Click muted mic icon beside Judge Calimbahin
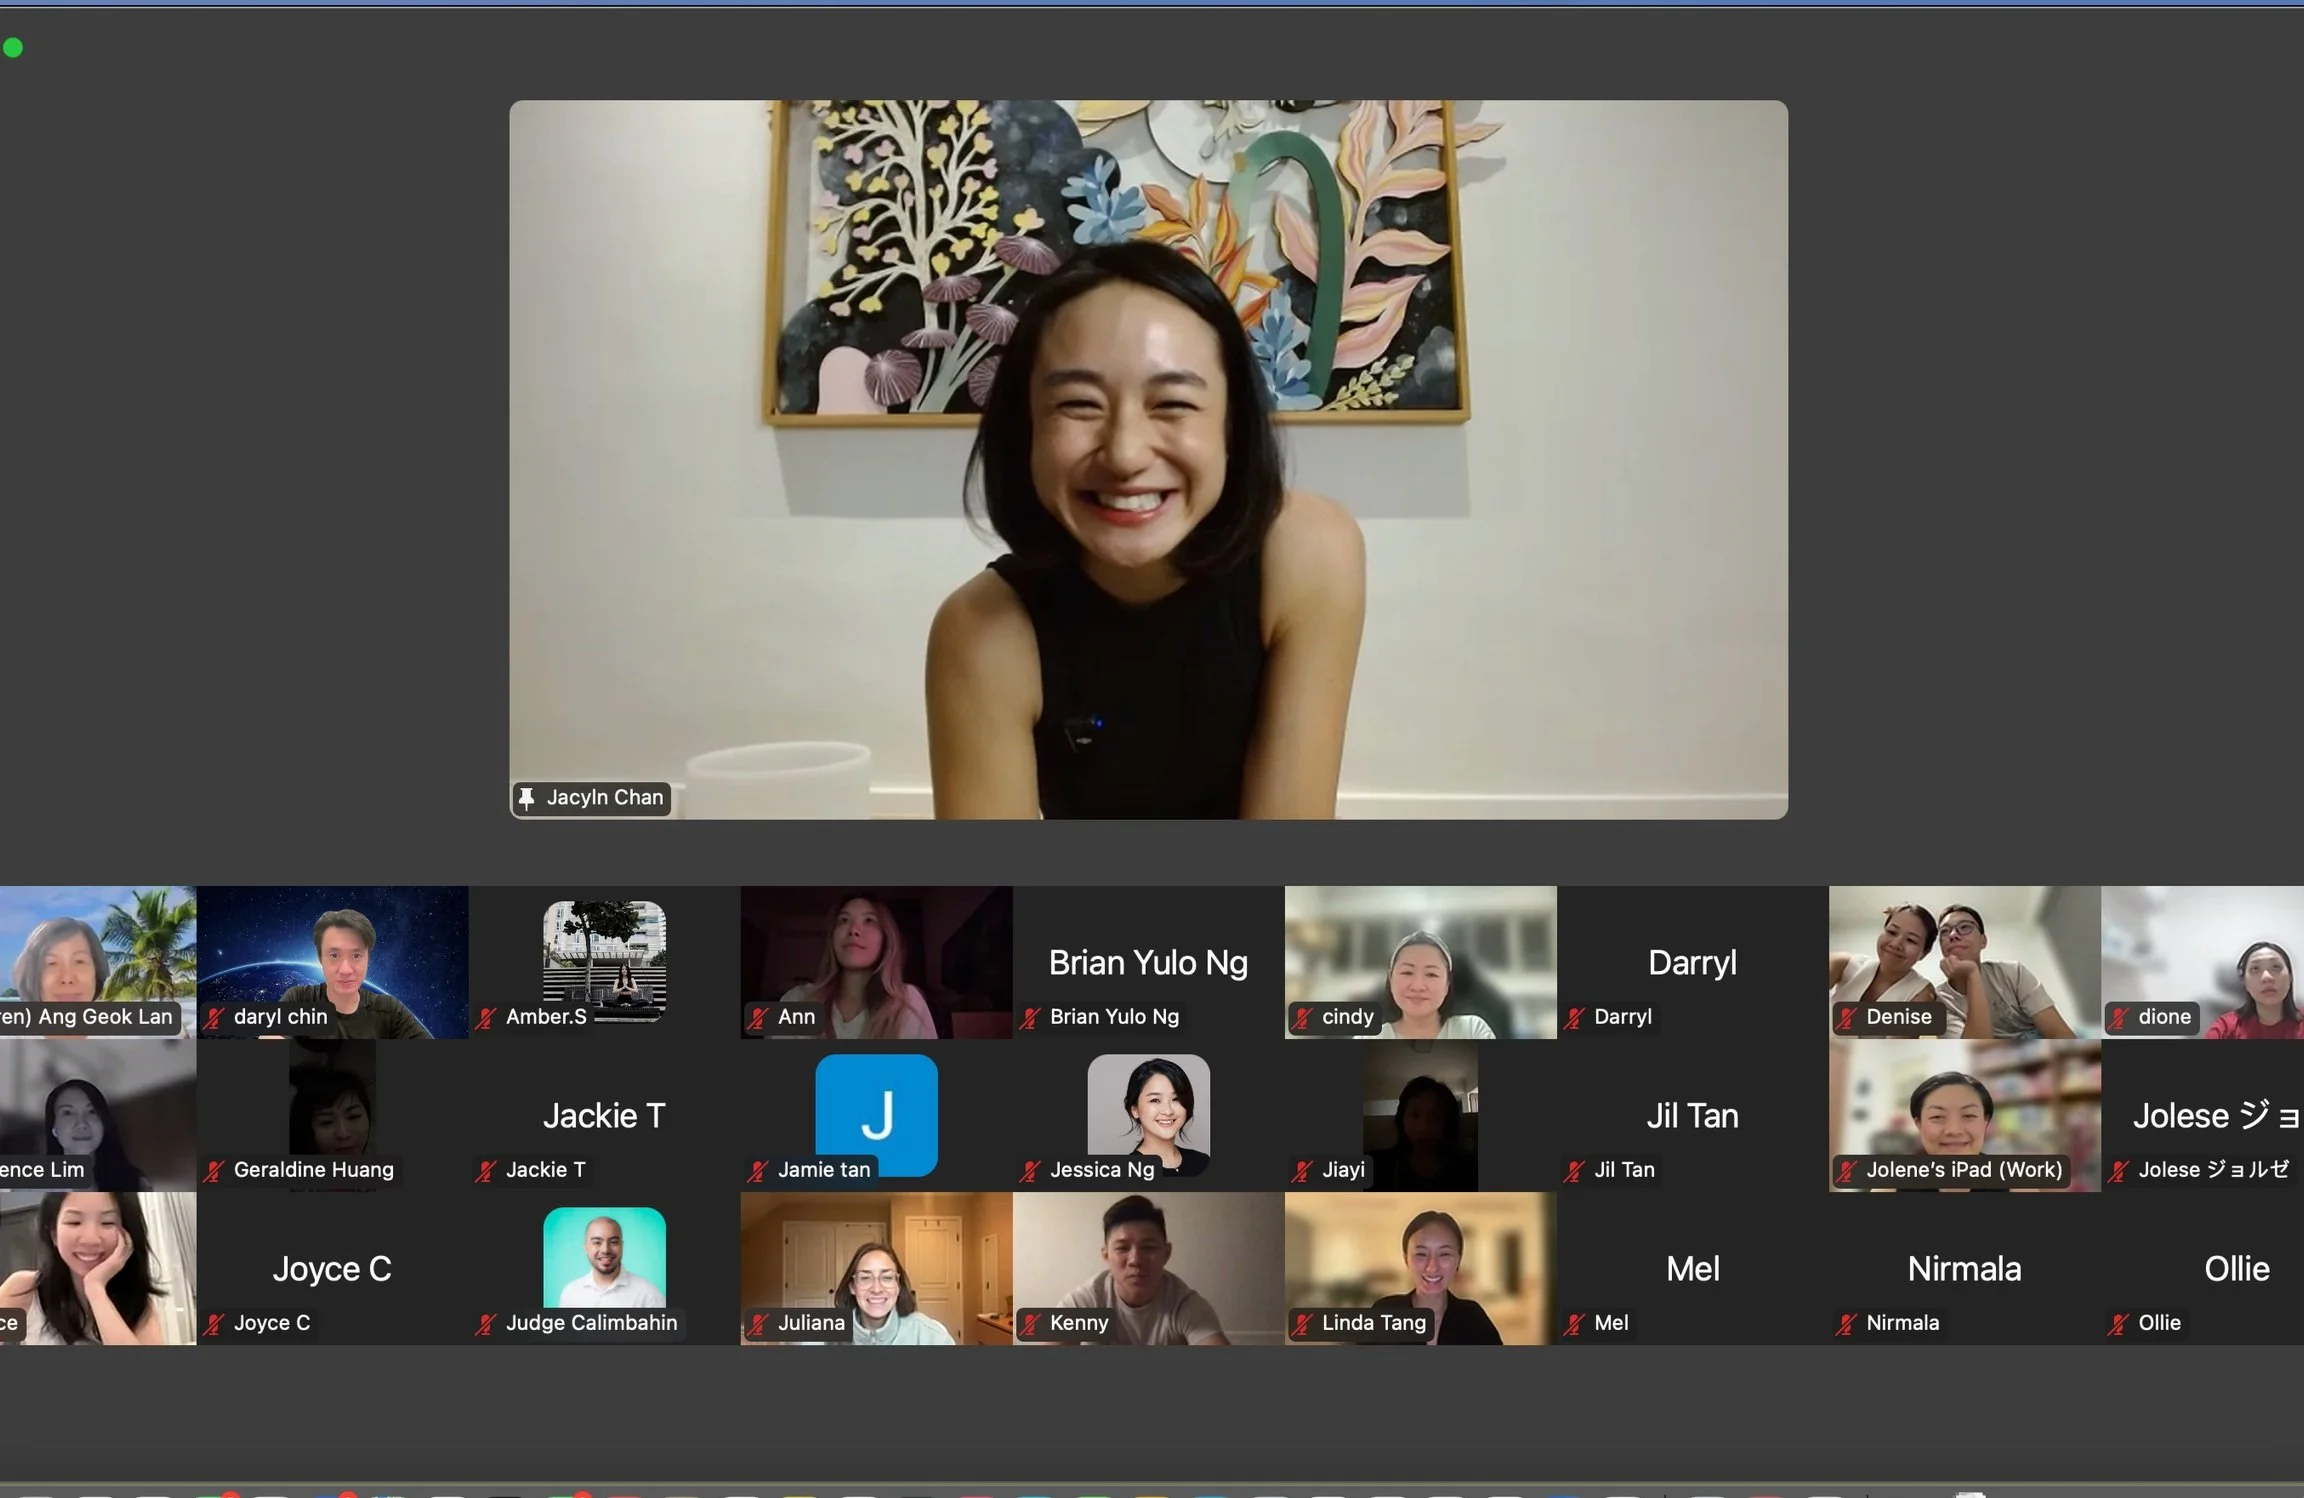The image size is (2304, 1498). (x=486, y=1323)
